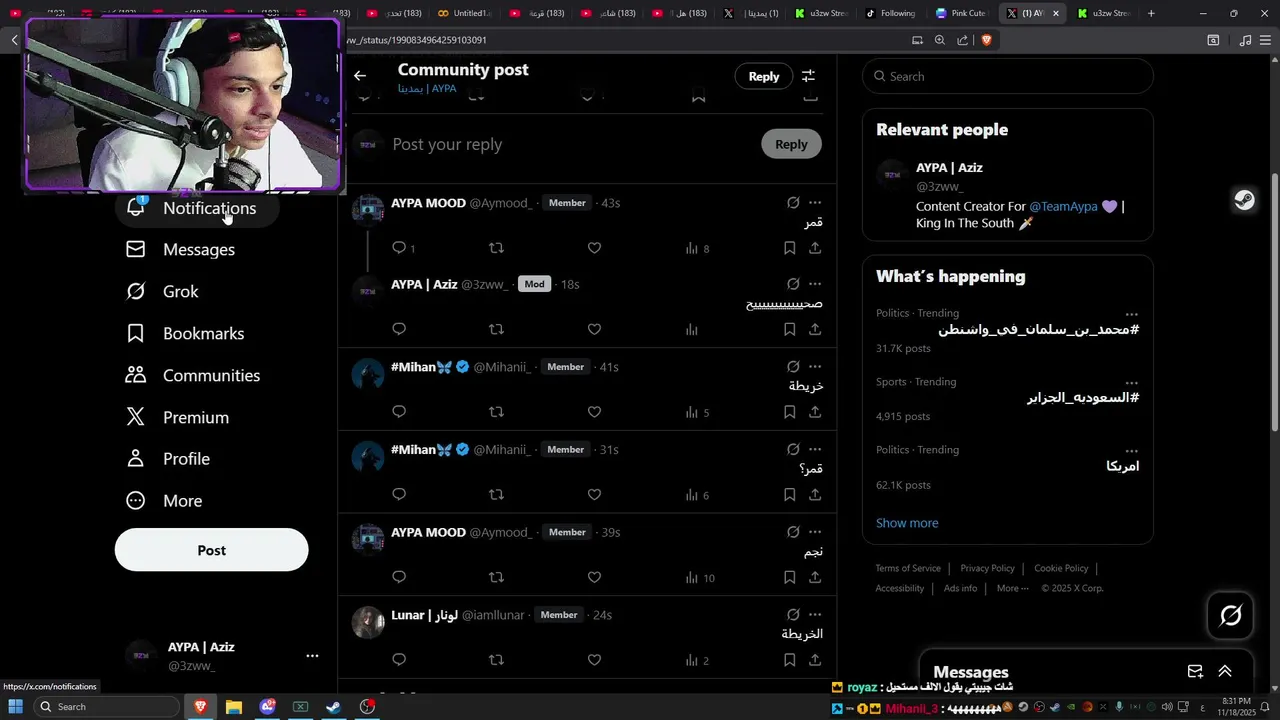Viewport: 1280px width, 720px height.
Task: Bookmark the #Mihan 31s post
Action: [x=789, y=494]
